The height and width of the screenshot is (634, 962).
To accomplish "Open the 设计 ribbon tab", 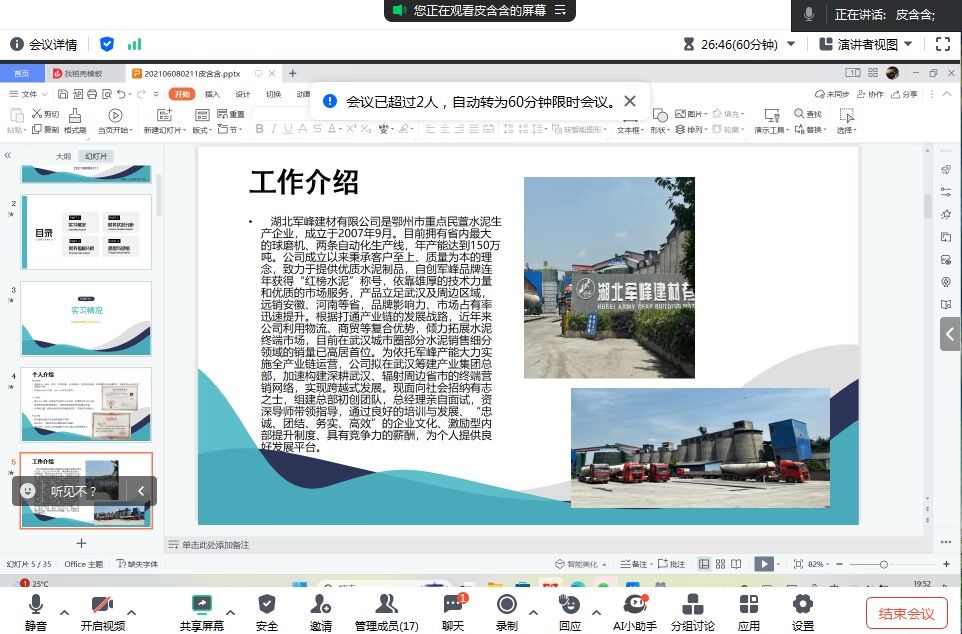I will point(243,94).
